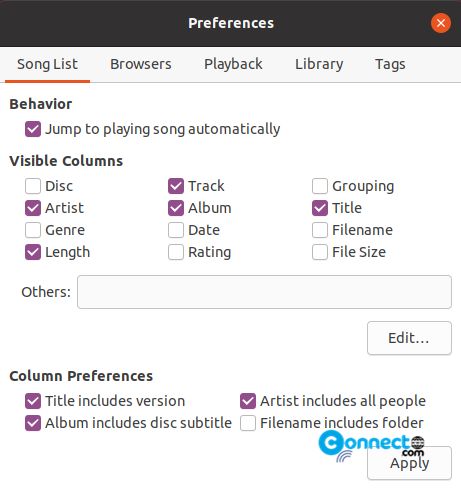Uncheck Title includes version
Viewport: 461px width, 491px height.
[33, 401]
